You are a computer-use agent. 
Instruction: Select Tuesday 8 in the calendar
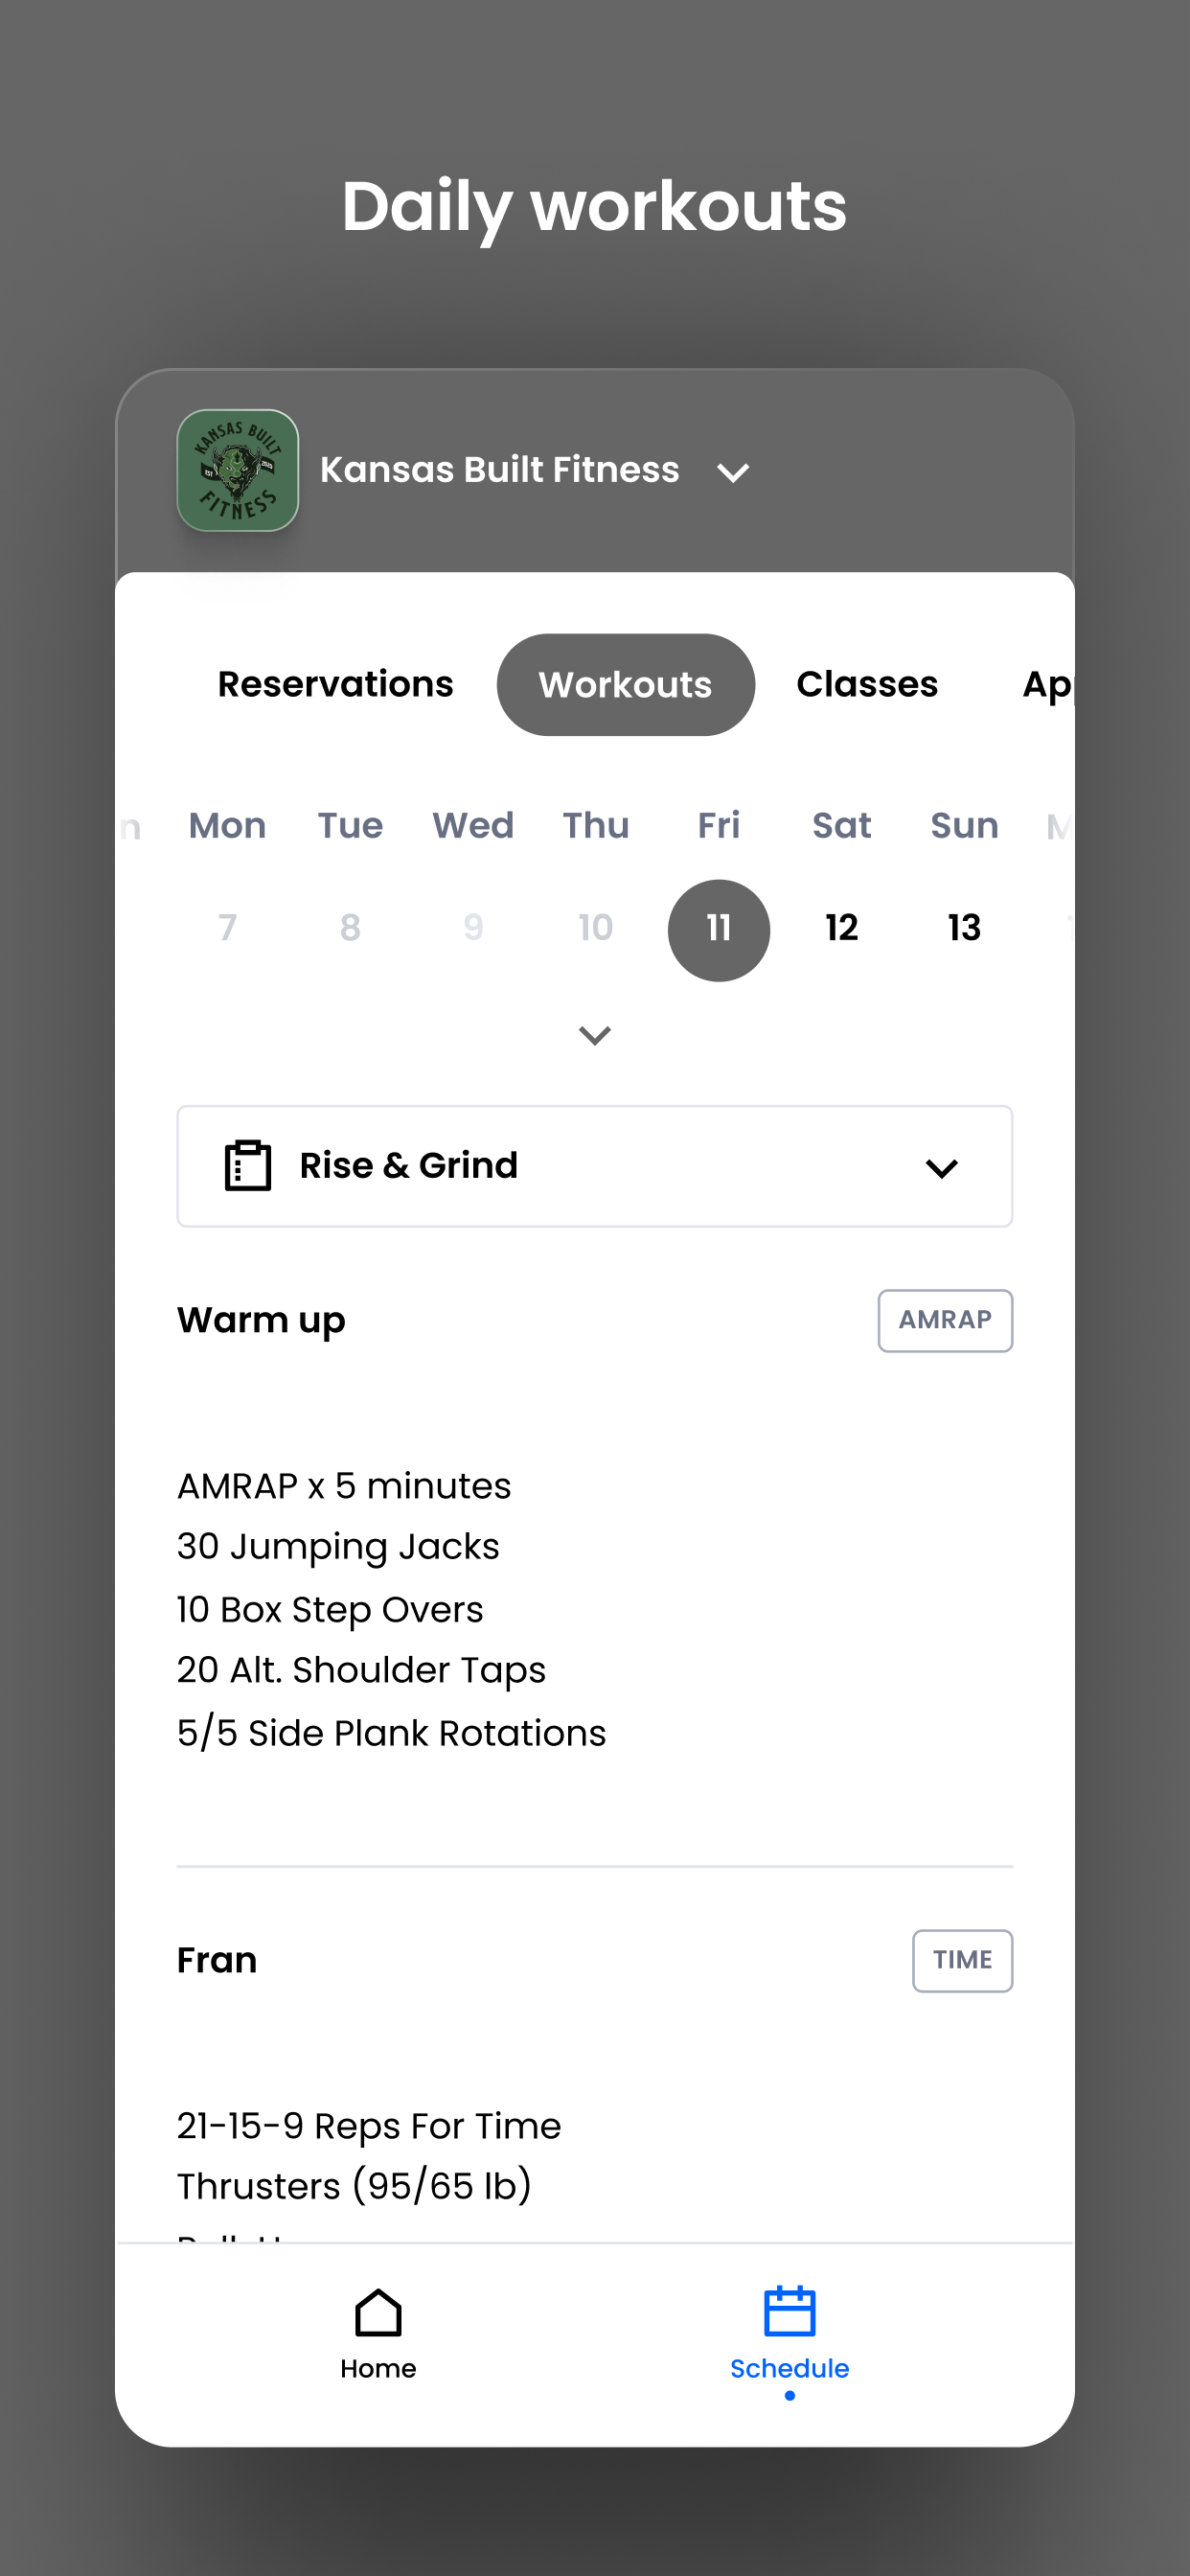click(x=350, y=928)
